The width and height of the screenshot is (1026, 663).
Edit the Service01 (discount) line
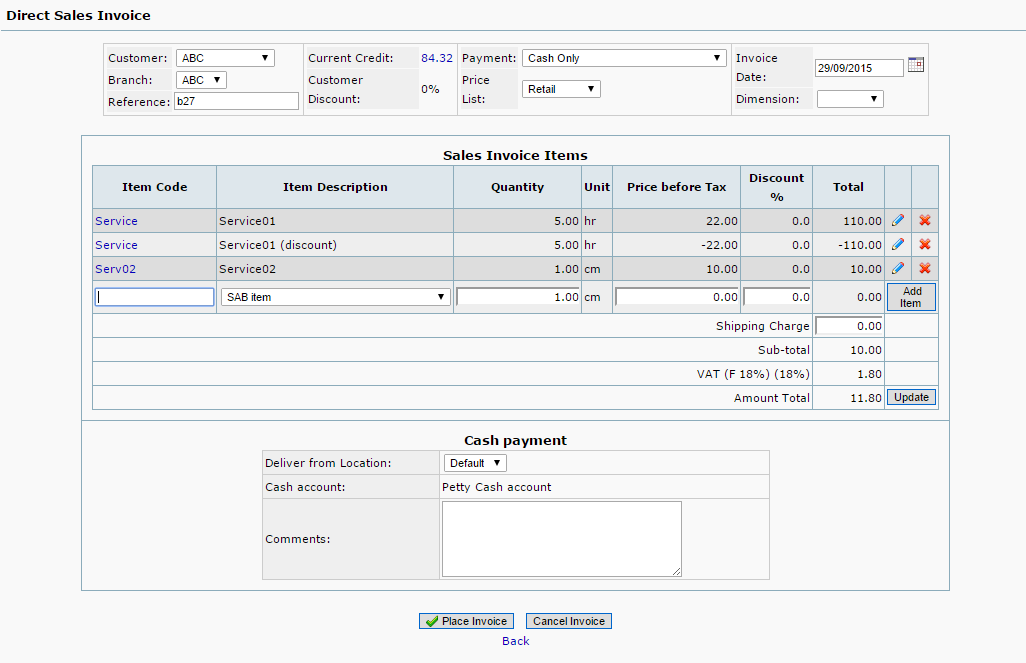(x=898, y=245)
